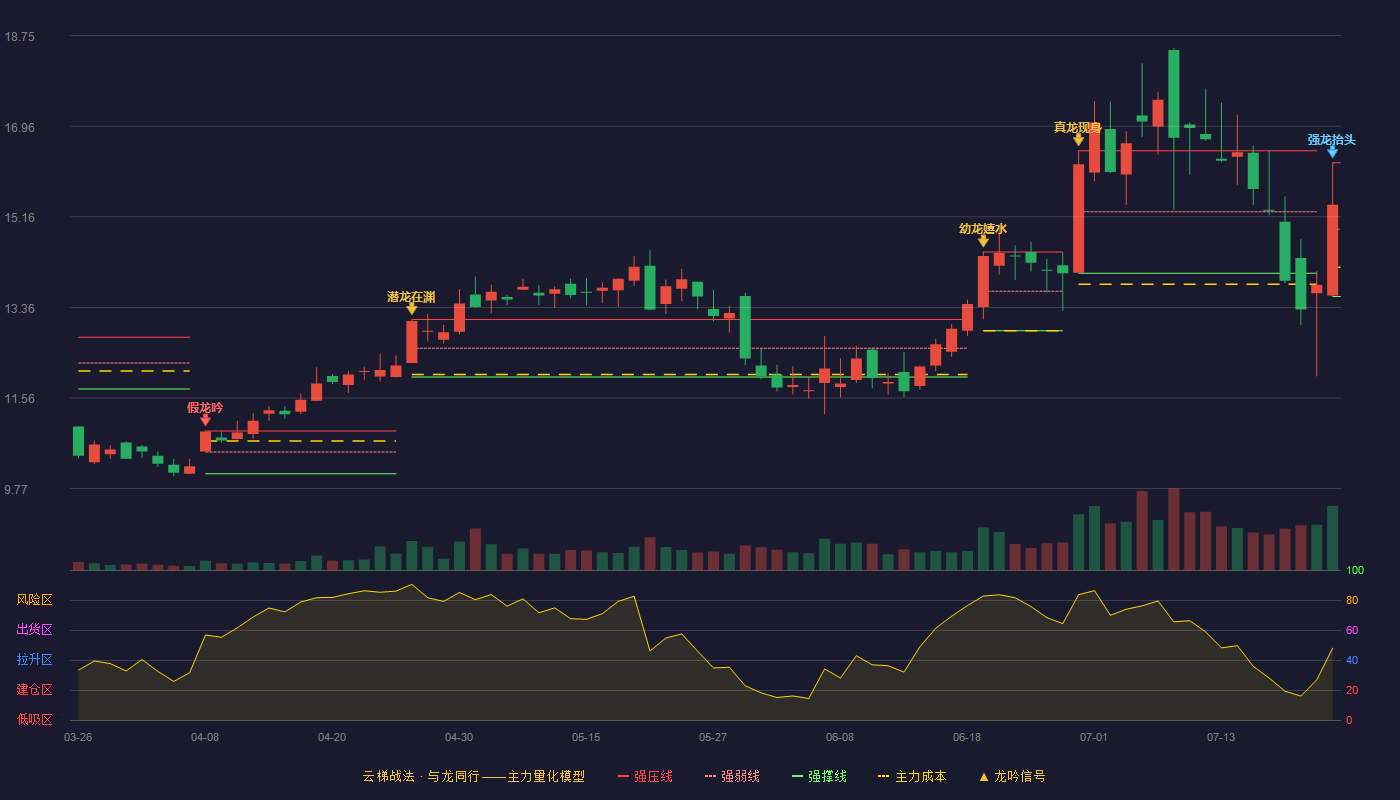Screen dimensions: 1400x800
Task: Toggle the 强压线 legend entry
Action: (645, 776)
